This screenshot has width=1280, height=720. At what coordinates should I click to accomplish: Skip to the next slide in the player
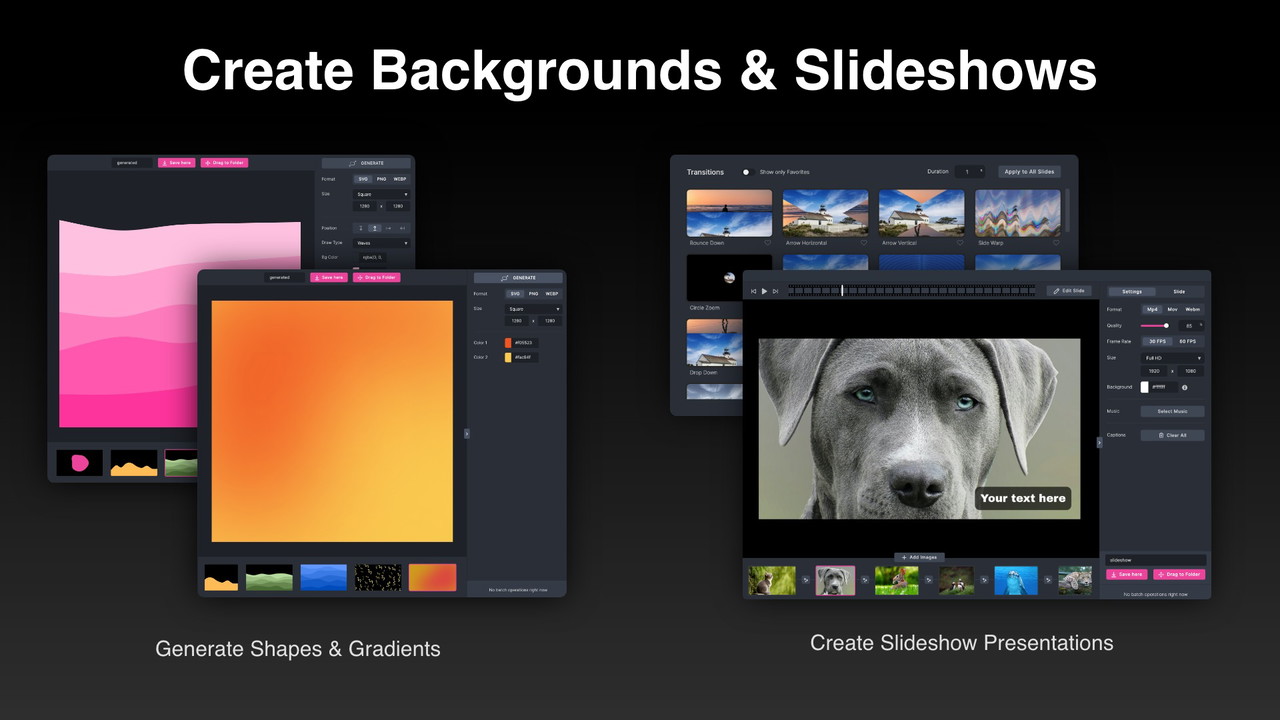coord(775,291)
